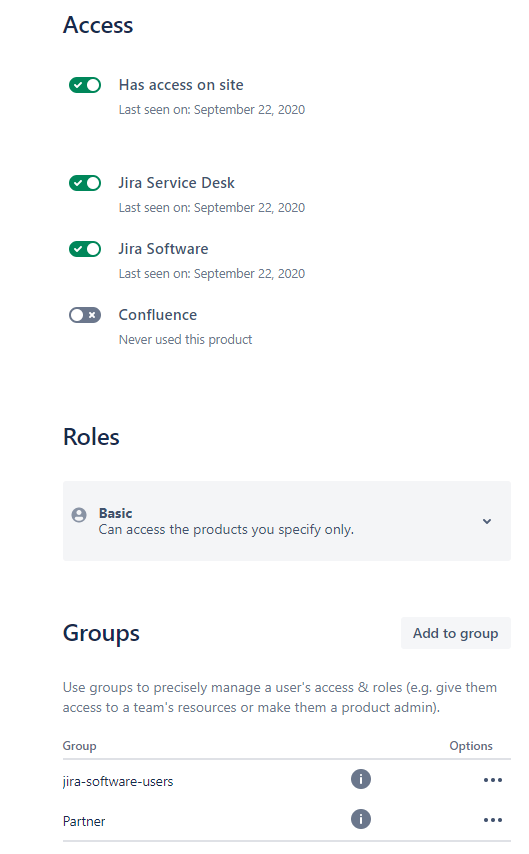Enable Confluence access toggle
Viewport: 529px width, 854px height.
tap(85, 315)
